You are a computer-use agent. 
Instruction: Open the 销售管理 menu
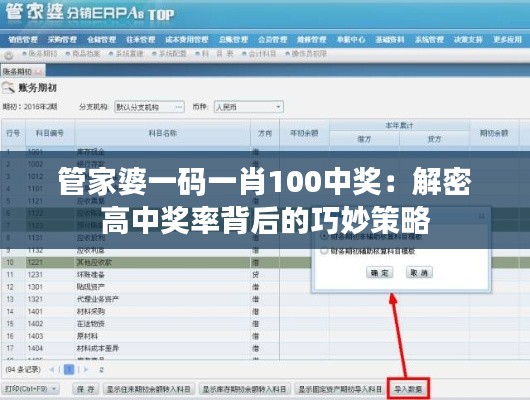click(23, 40)
